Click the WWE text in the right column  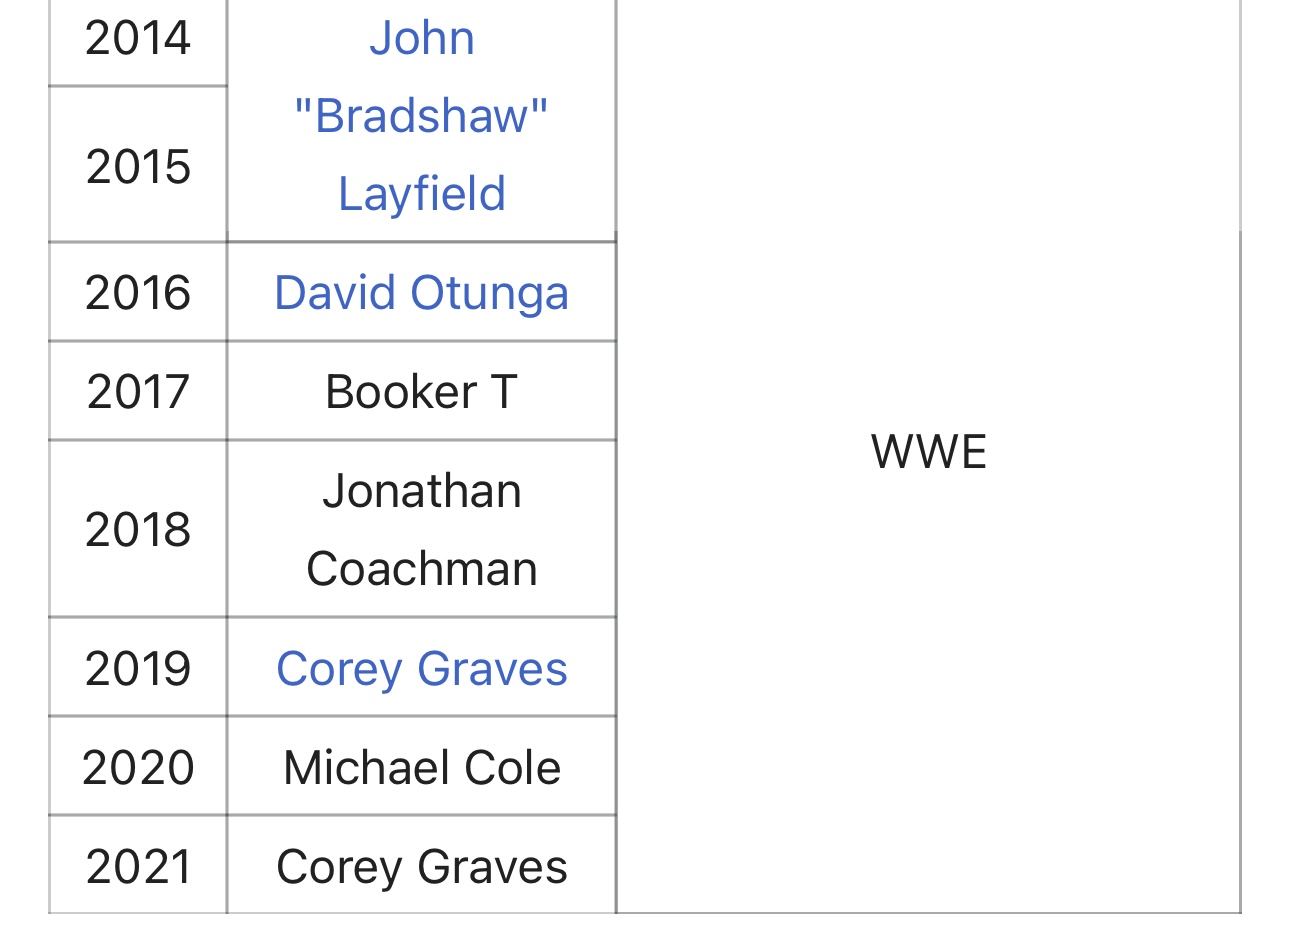coord(929,452)
